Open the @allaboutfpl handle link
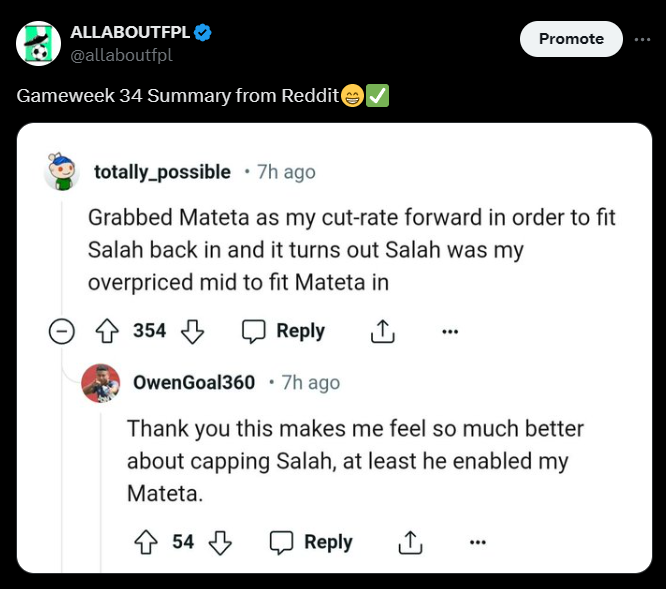666x589 pixels. [121, 55]
